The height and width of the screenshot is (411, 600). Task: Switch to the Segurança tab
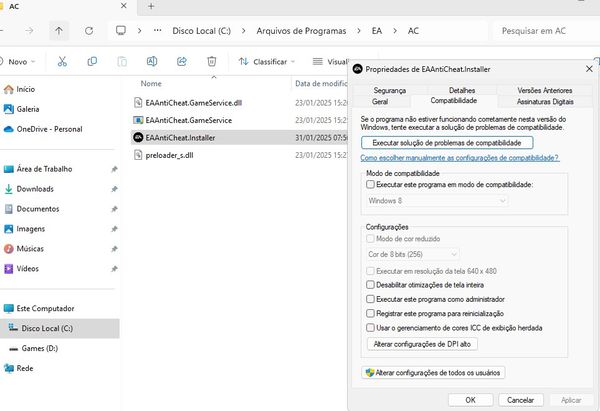(390, 90)
